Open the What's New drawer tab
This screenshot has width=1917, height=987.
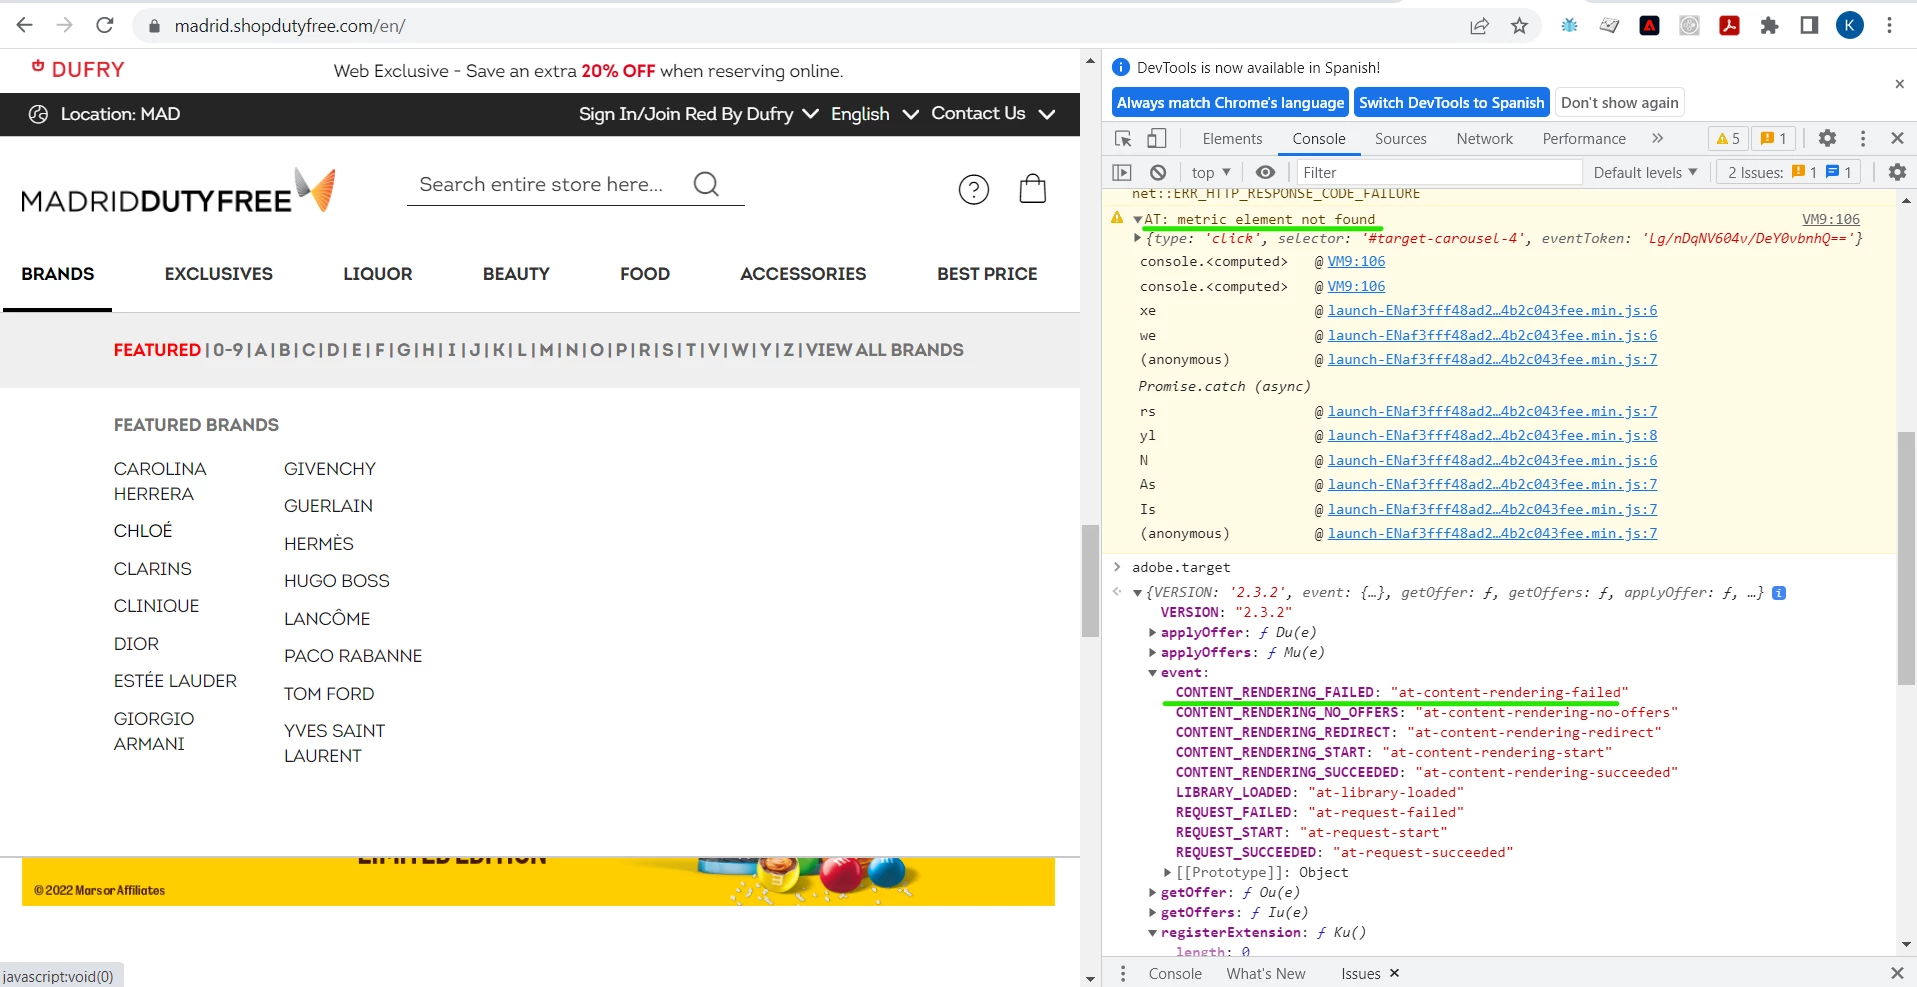(1266, 974)
